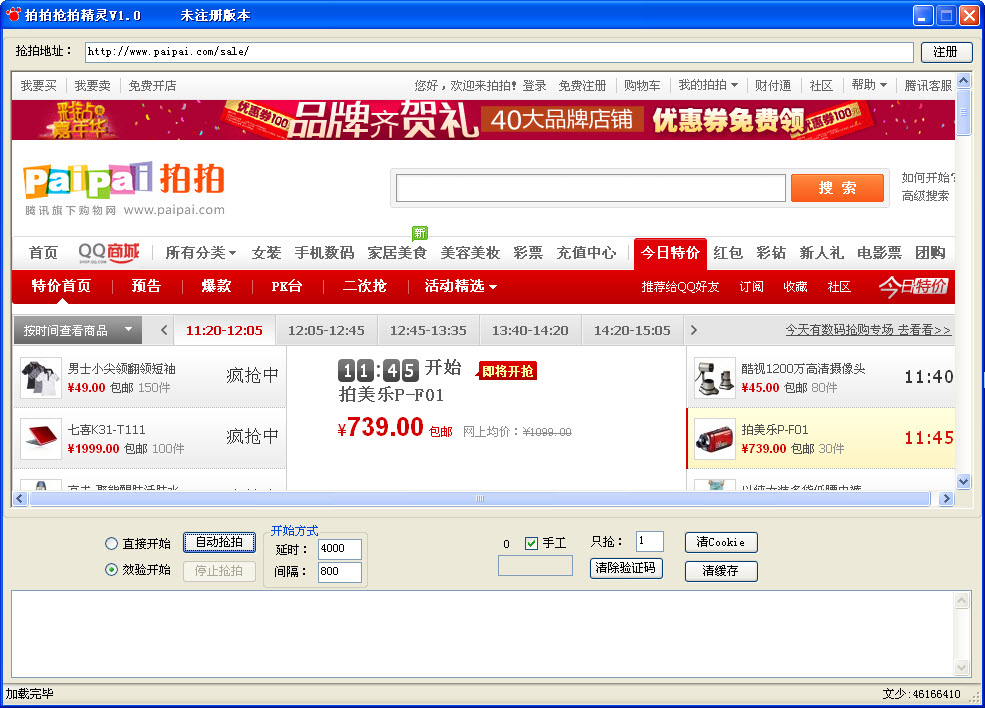
Task: Show previous time slots with left arrow
Action: 164,330
